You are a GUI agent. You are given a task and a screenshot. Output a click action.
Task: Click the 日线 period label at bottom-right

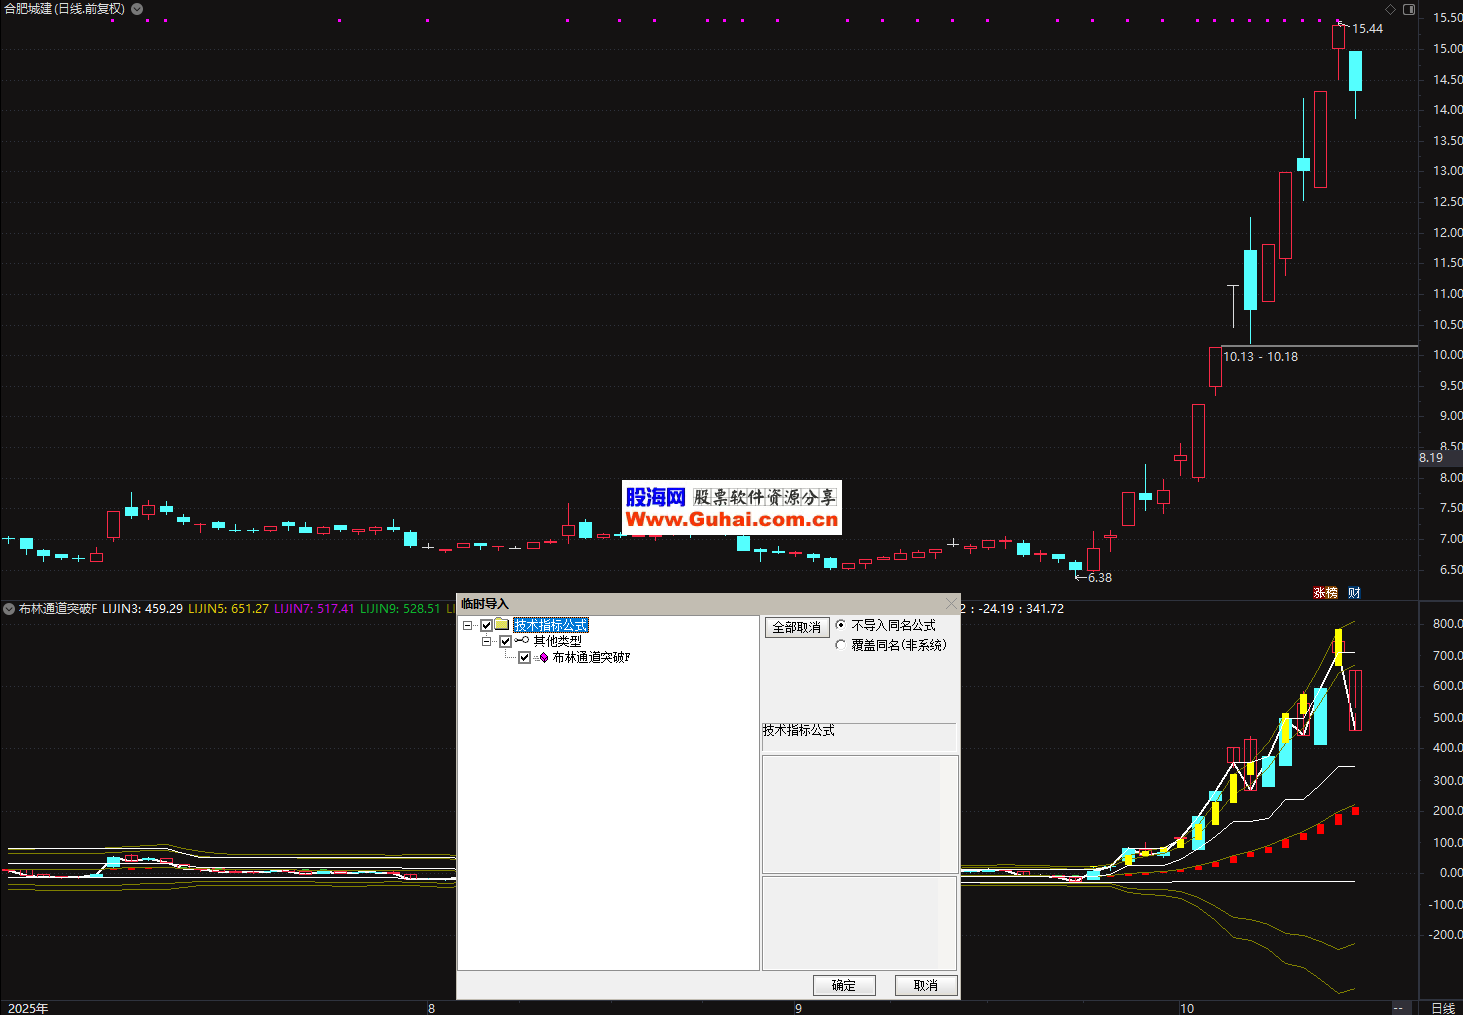(1442, 1008)
